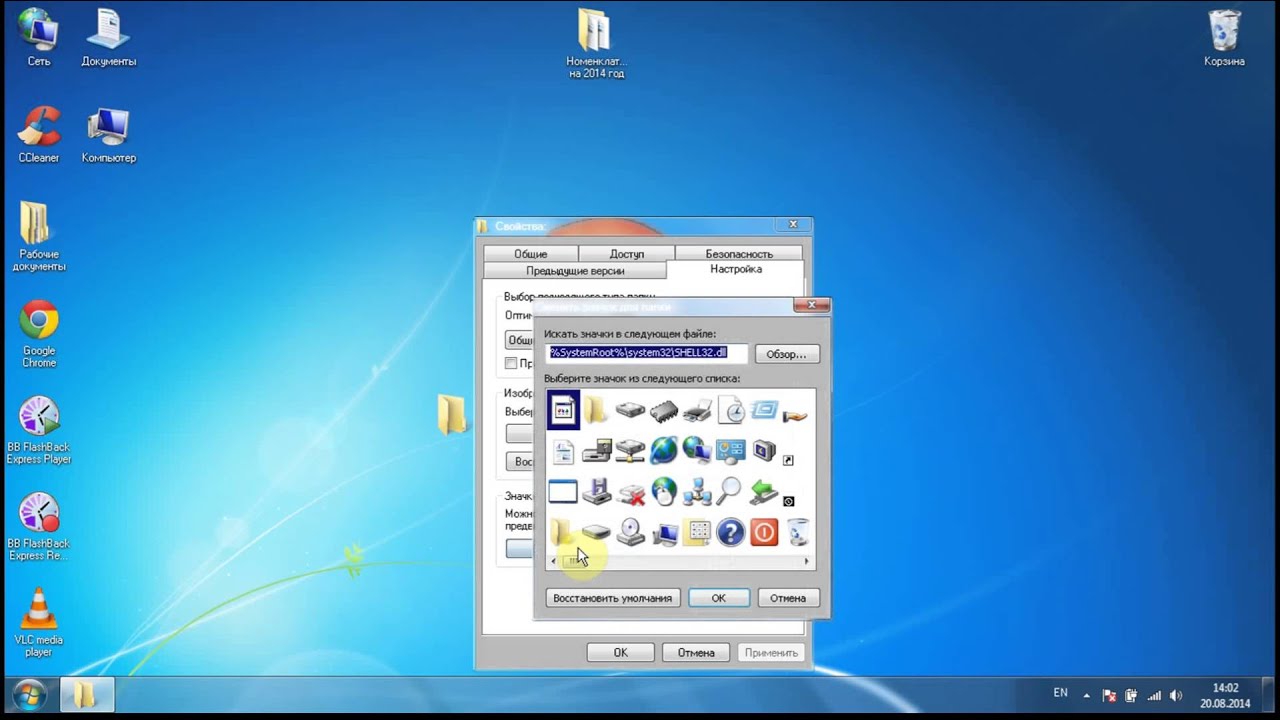Expand hidden tray icons arrow
1280x720 pixels.
click(x=1087, y=695)
